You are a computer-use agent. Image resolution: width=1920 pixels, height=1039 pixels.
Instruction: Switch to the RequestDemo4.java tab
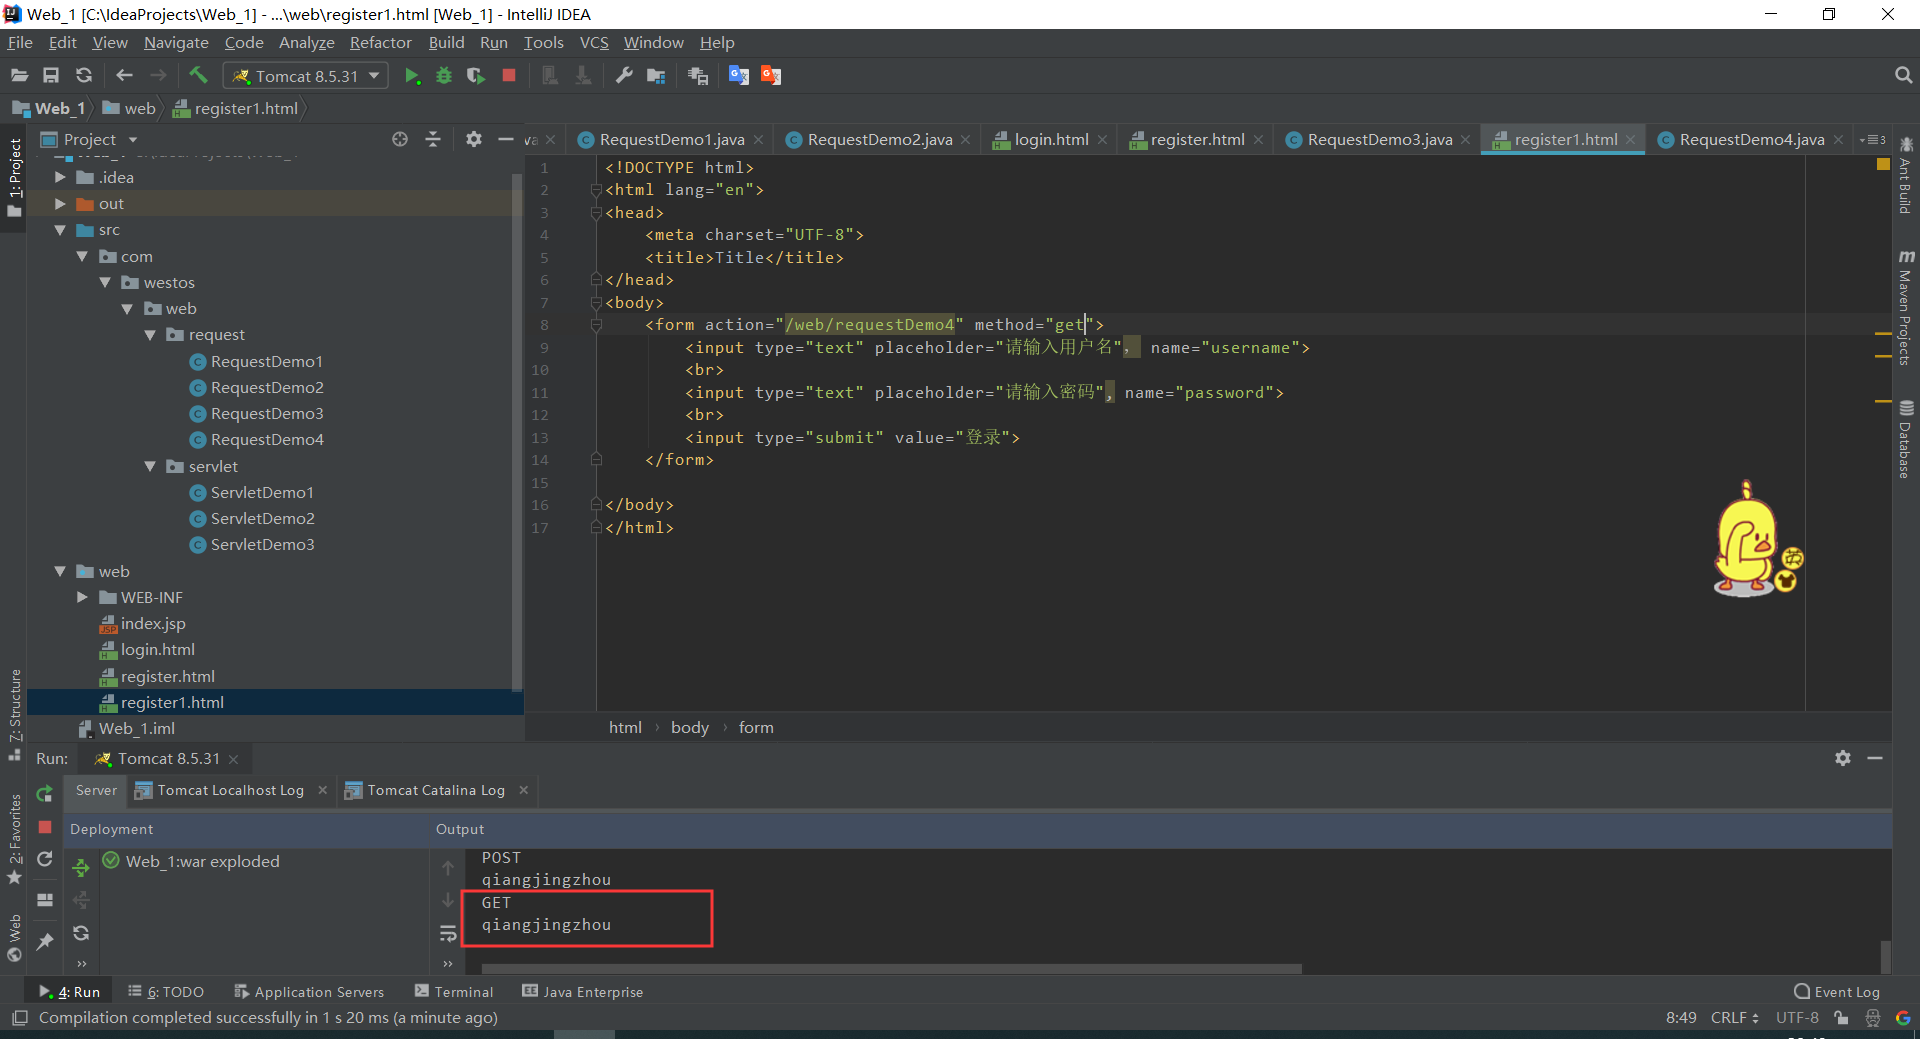click(x=1751, y=139)
